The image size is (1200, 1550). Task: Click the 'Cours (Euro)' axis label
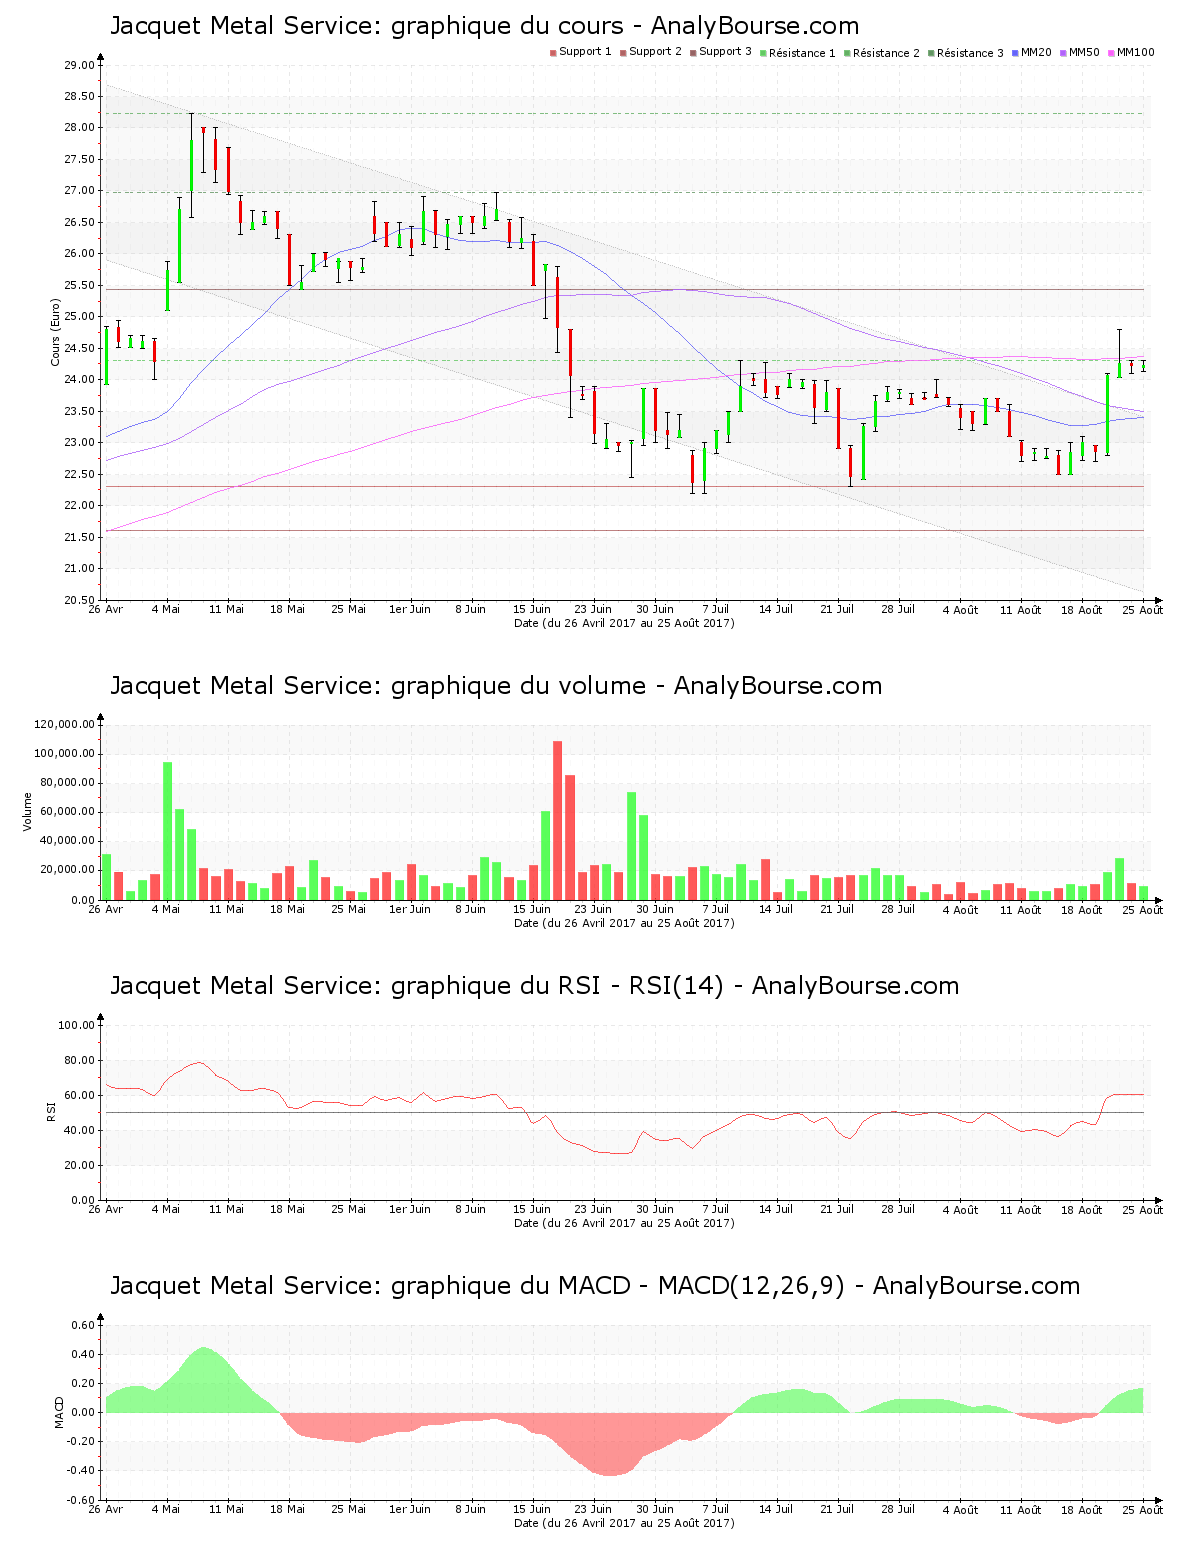tap(56, 332)
